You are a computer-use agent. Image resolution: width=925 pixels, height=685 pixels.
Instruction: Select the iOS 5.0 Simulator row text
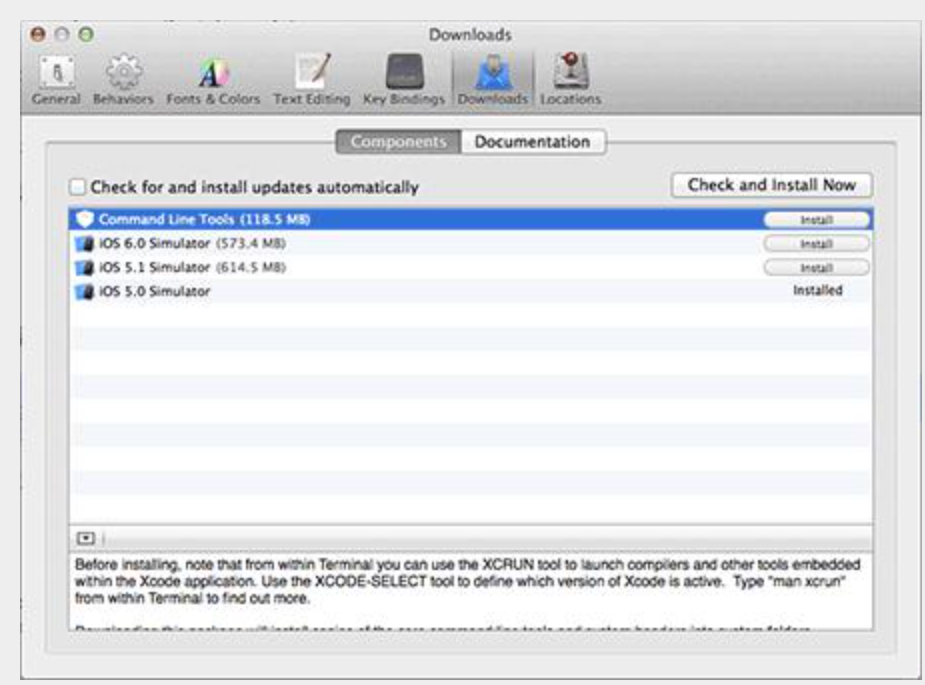click(x=154, y=291)
